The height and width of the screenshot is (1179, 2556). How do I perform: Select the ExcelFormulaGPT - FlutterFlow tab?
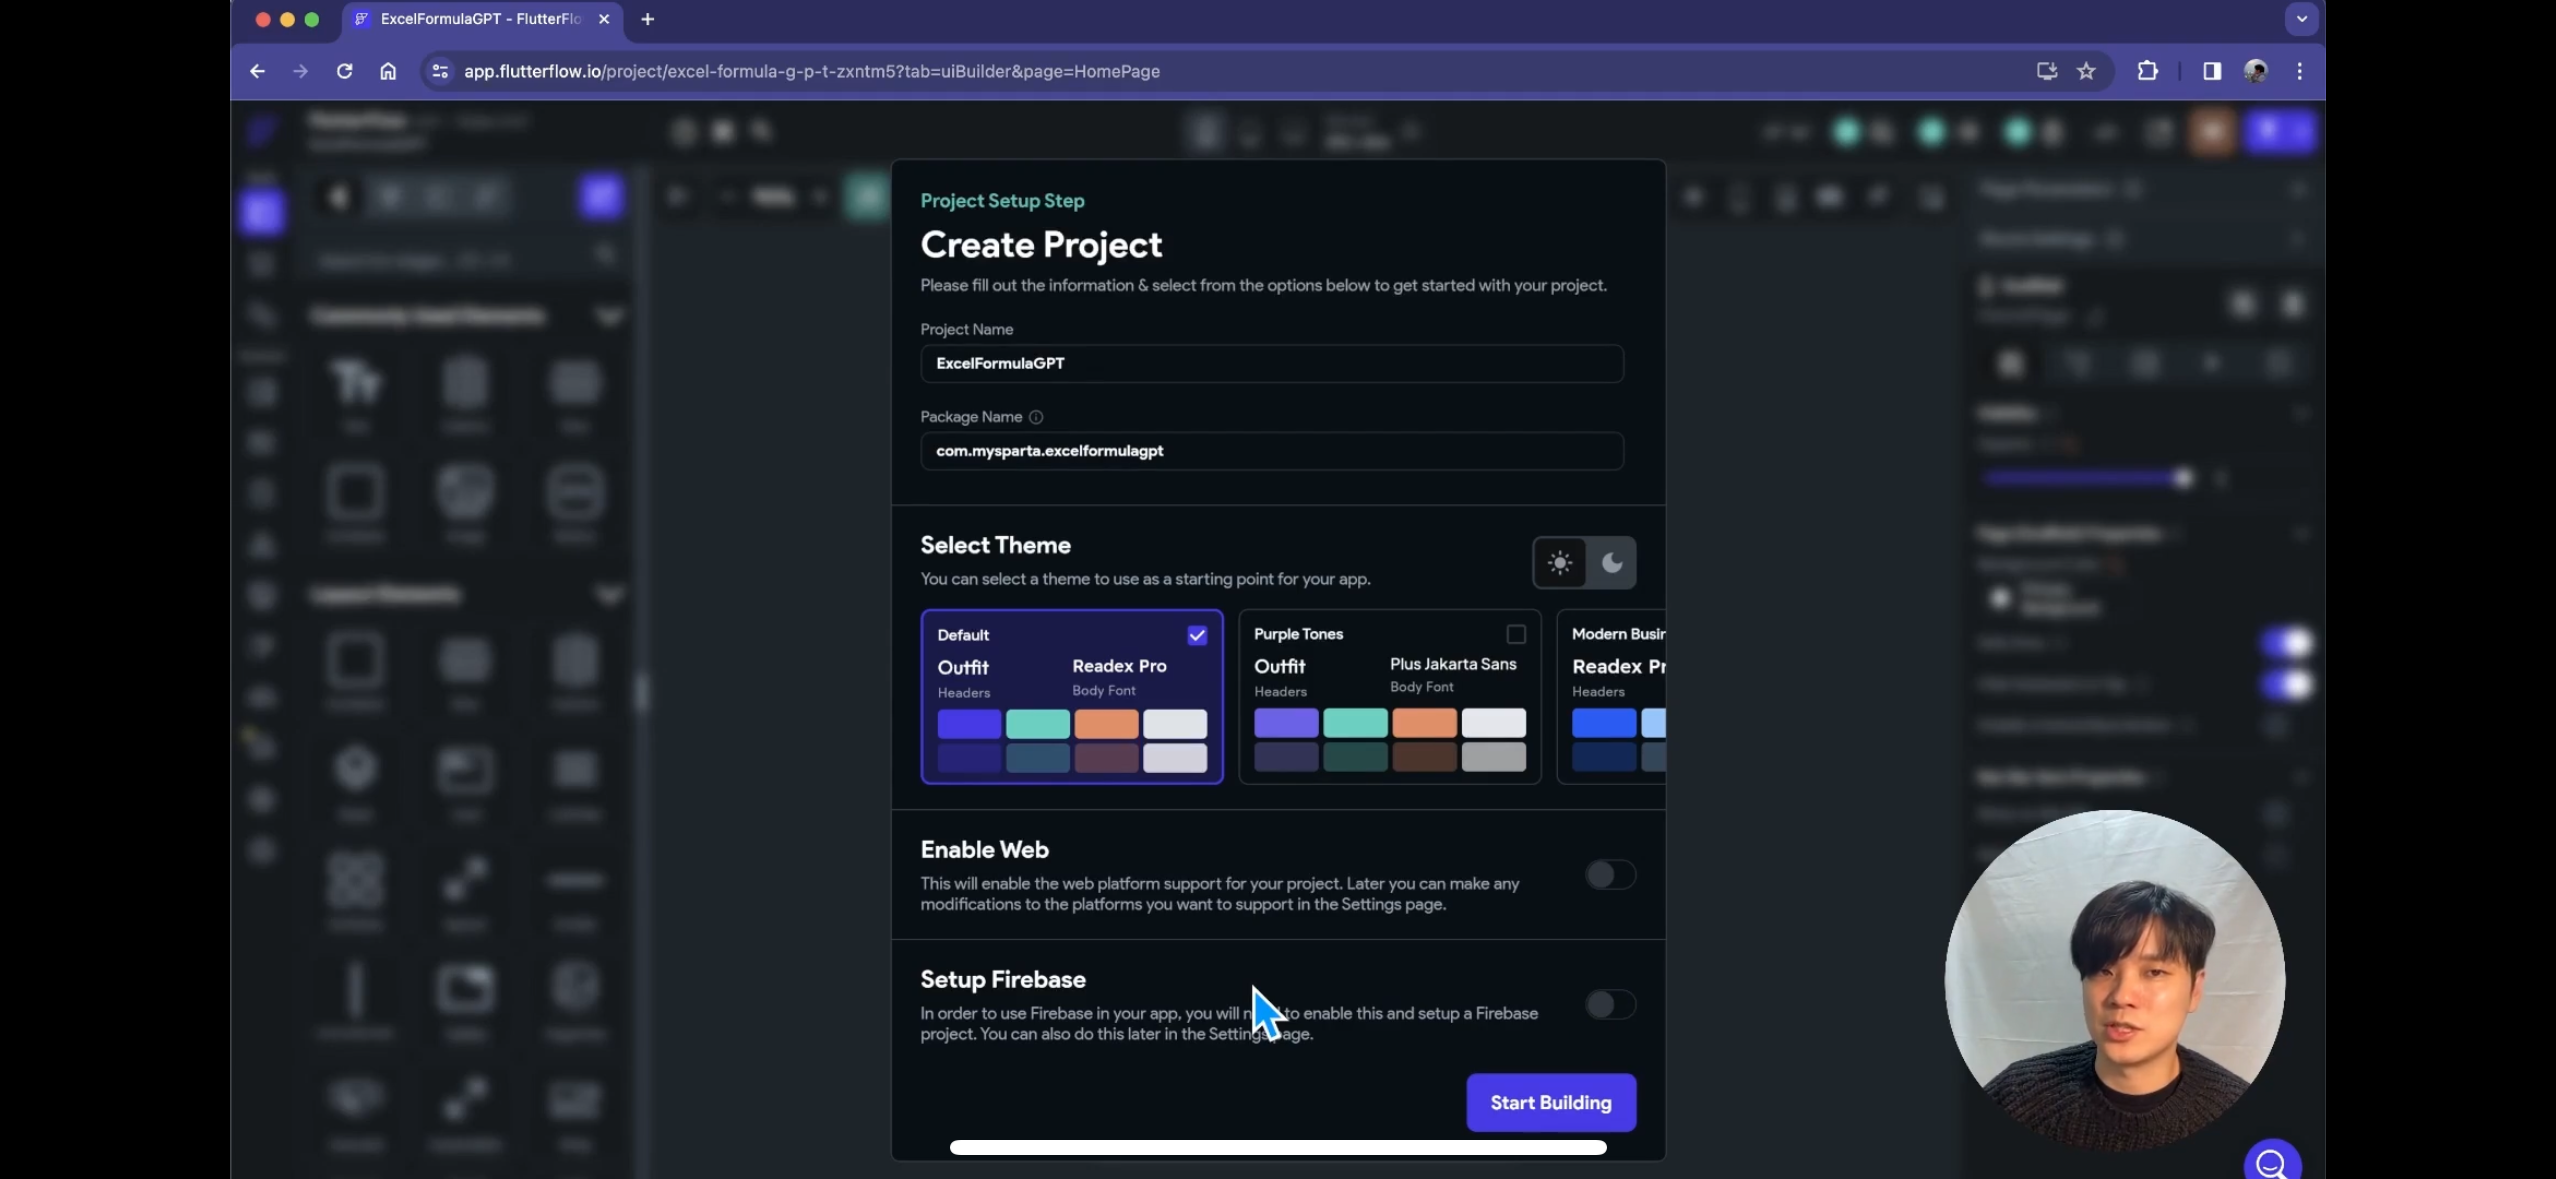pyautogui.click(x=482, y=19)
